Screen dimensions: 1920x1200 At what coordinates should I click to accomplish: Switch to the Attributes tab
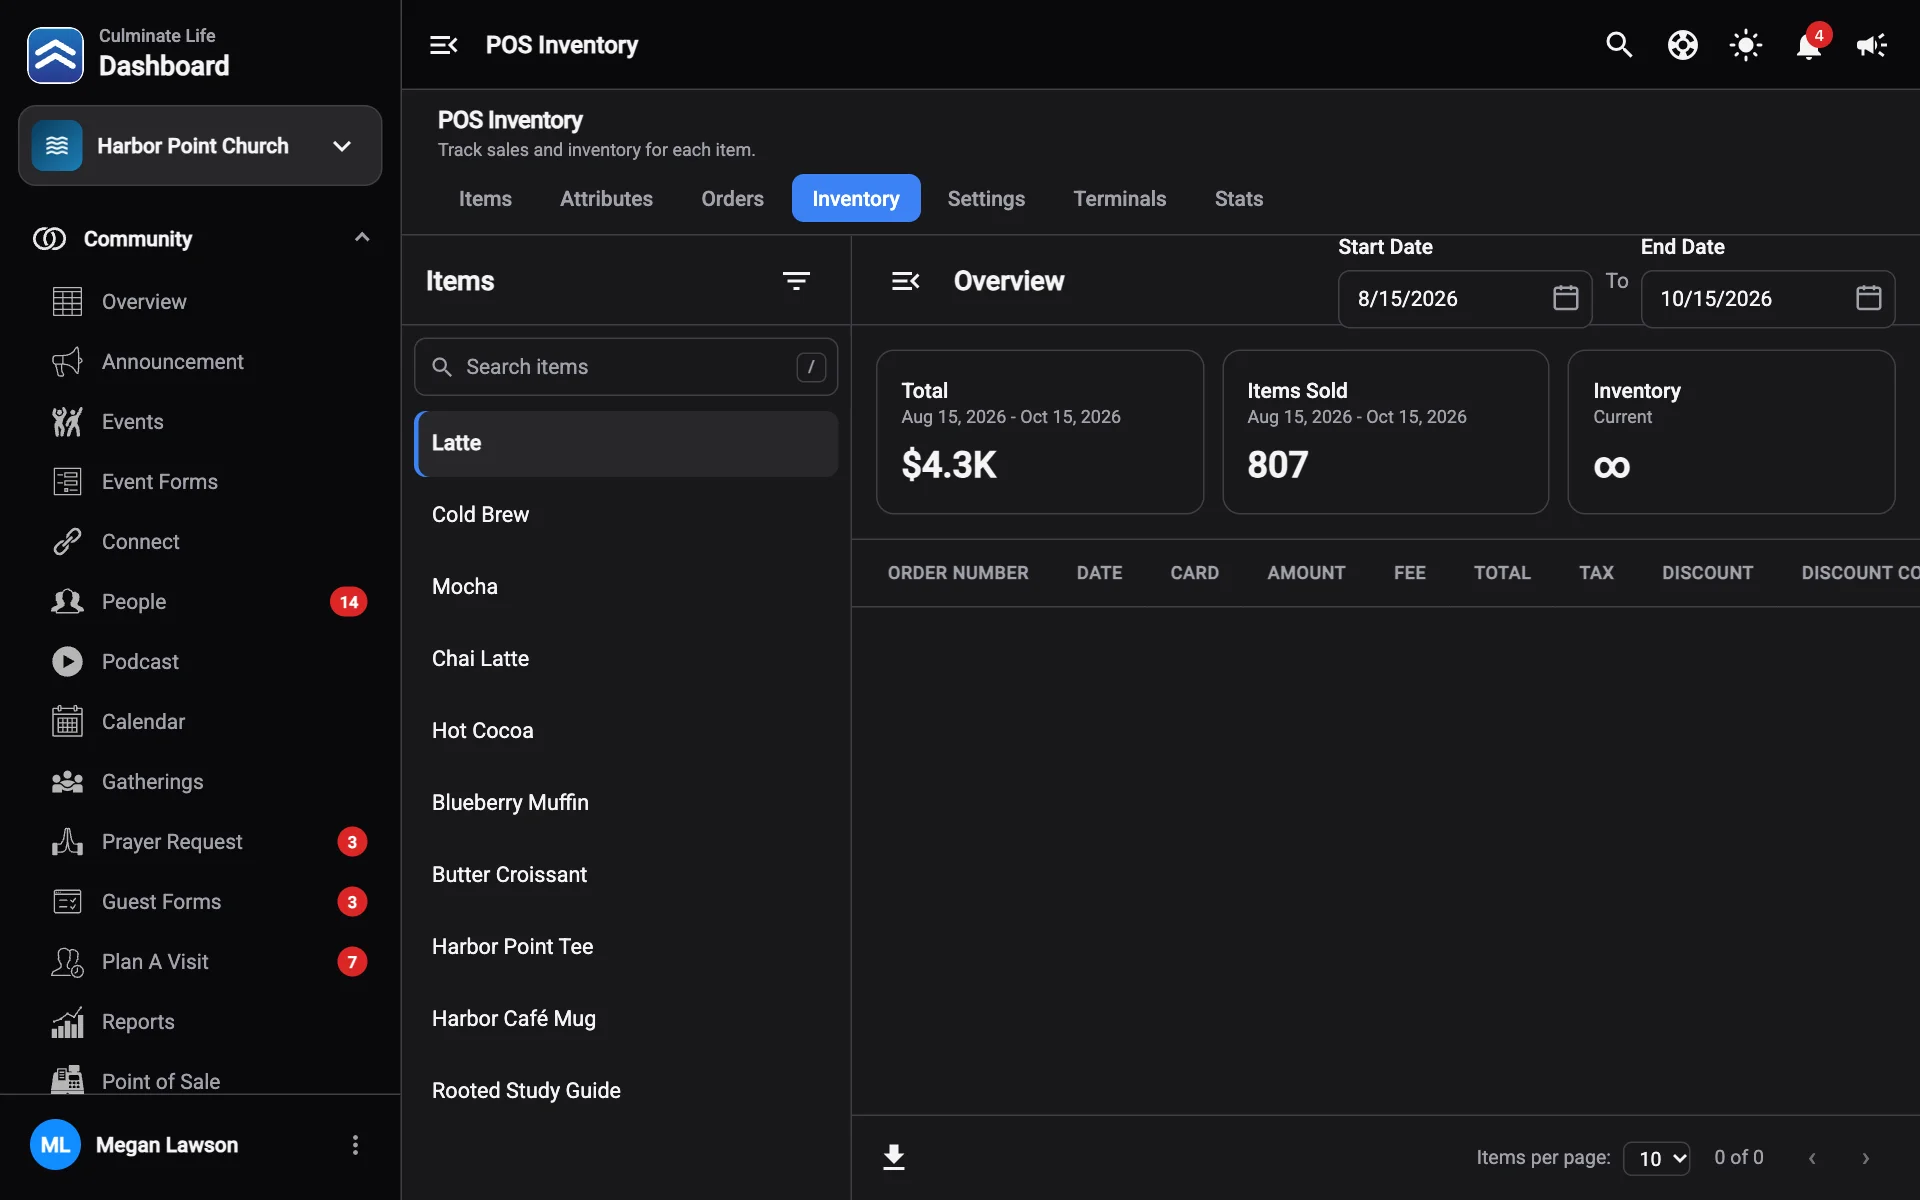pos(606,198)
